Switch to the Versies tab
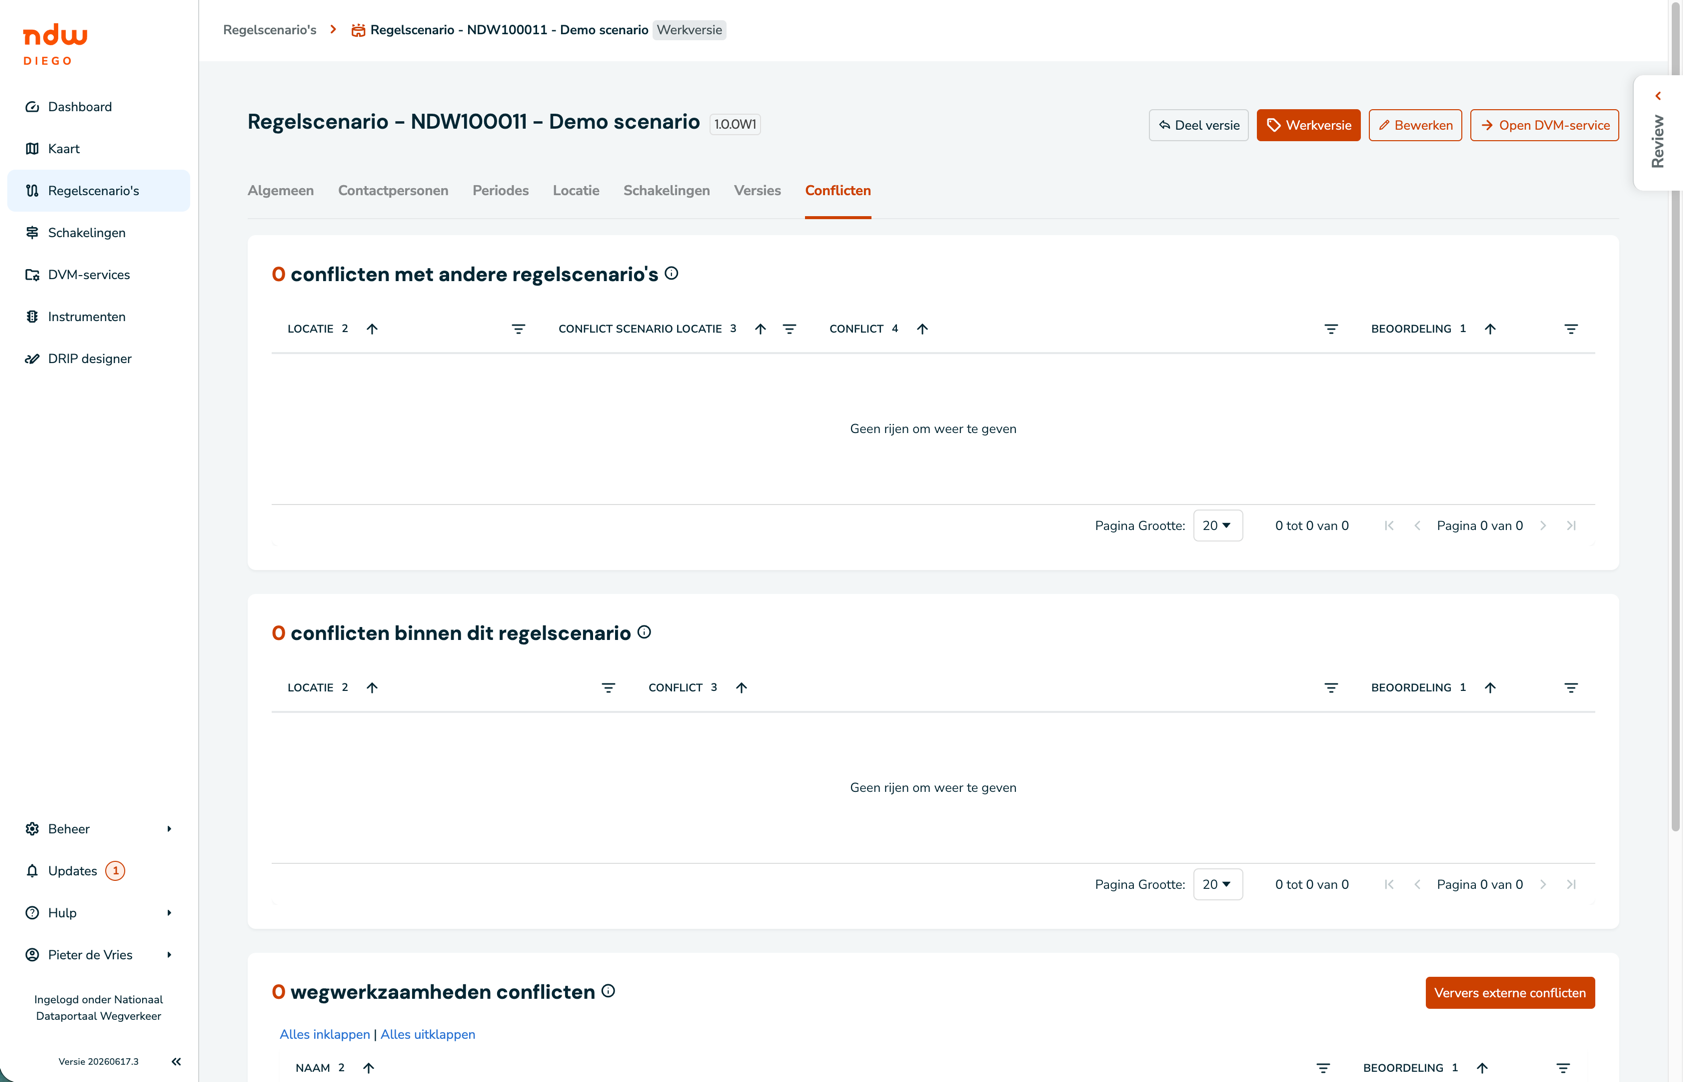The height and width of the screenshot is (1082, 1683). tap(757, 191)
